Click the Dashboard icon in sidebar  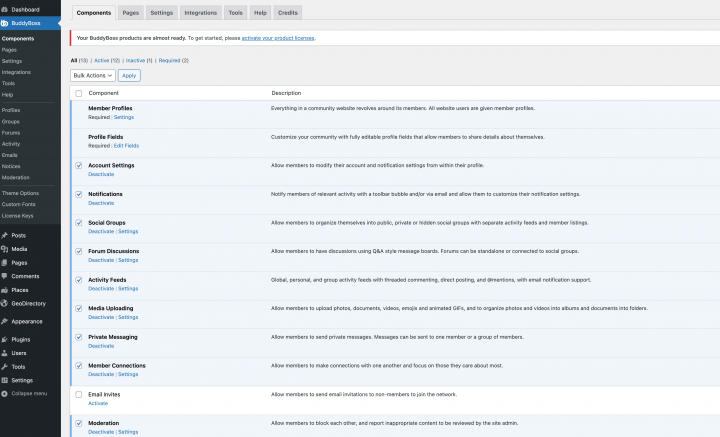pos(5,9)
